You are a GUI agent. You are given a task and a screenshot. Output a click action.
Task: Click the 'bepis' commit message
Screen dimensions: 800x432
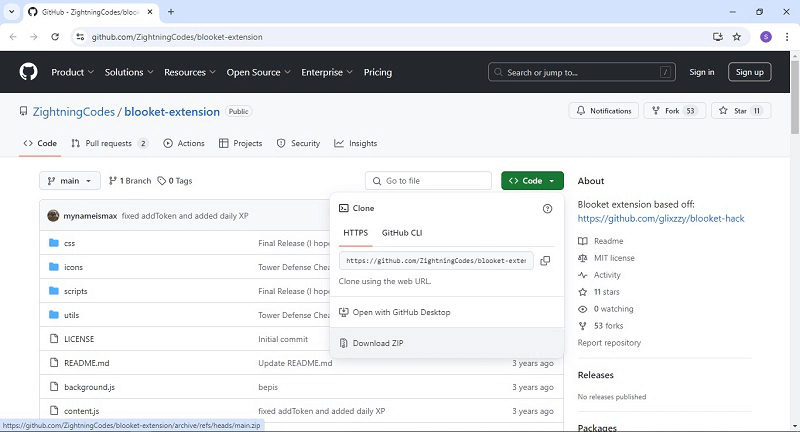pos(268,387)
